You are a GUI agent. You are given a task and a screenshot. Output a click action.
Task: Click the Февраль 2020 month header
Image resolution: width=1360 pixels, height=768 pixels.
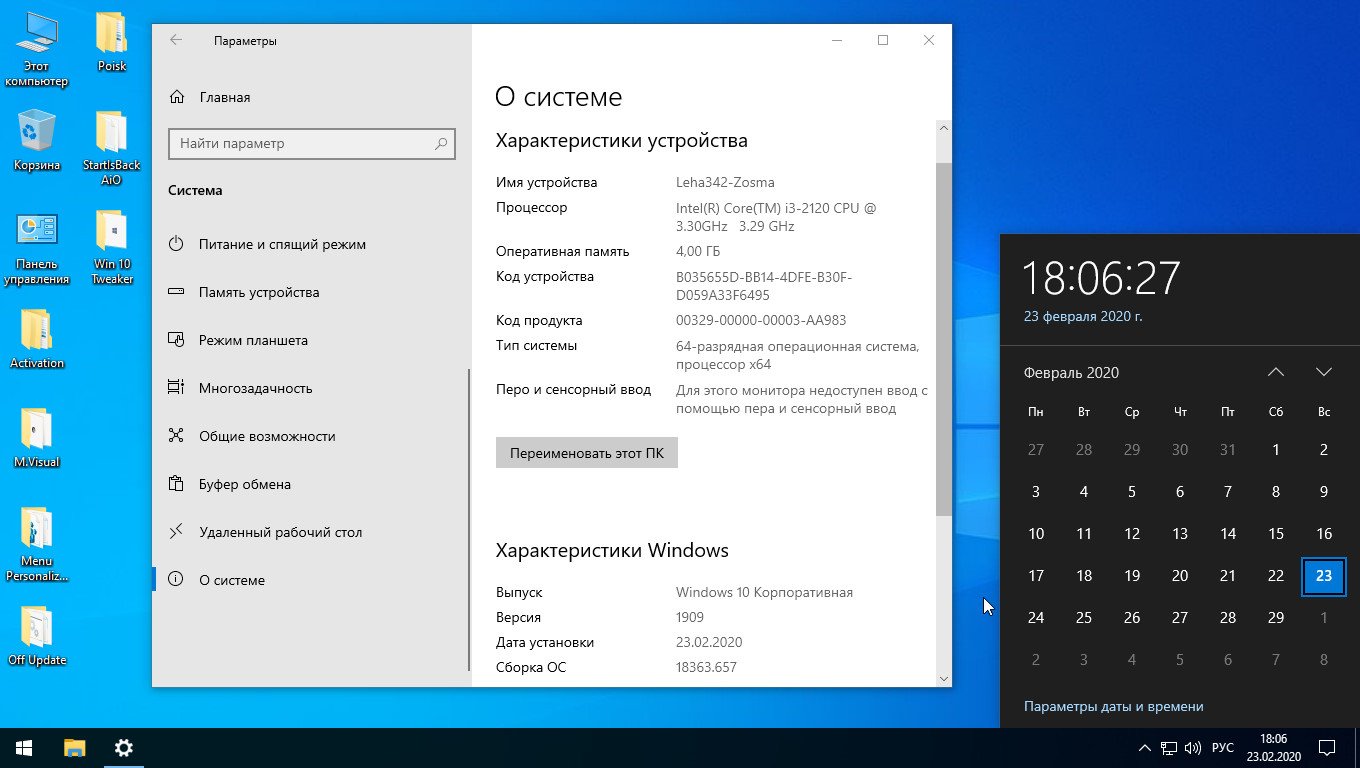(1071, 372)
